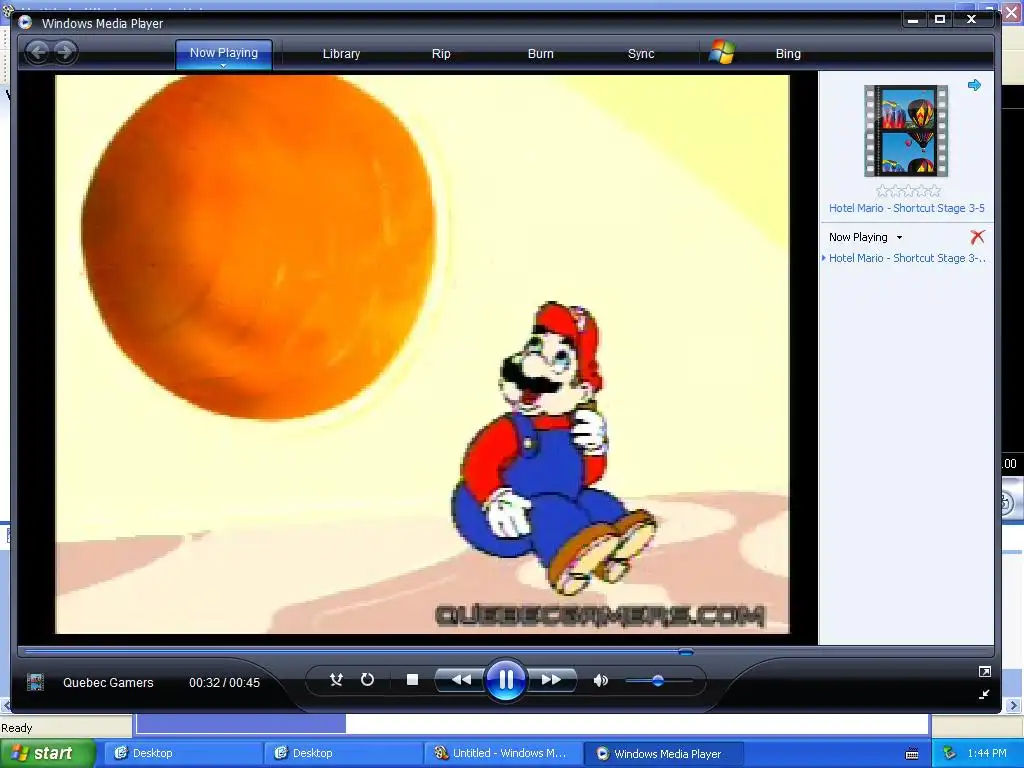The width and height of the screenshot is (1024, 768).
Task: Click the Back navigation arrow
Action: tap(38, 52)
